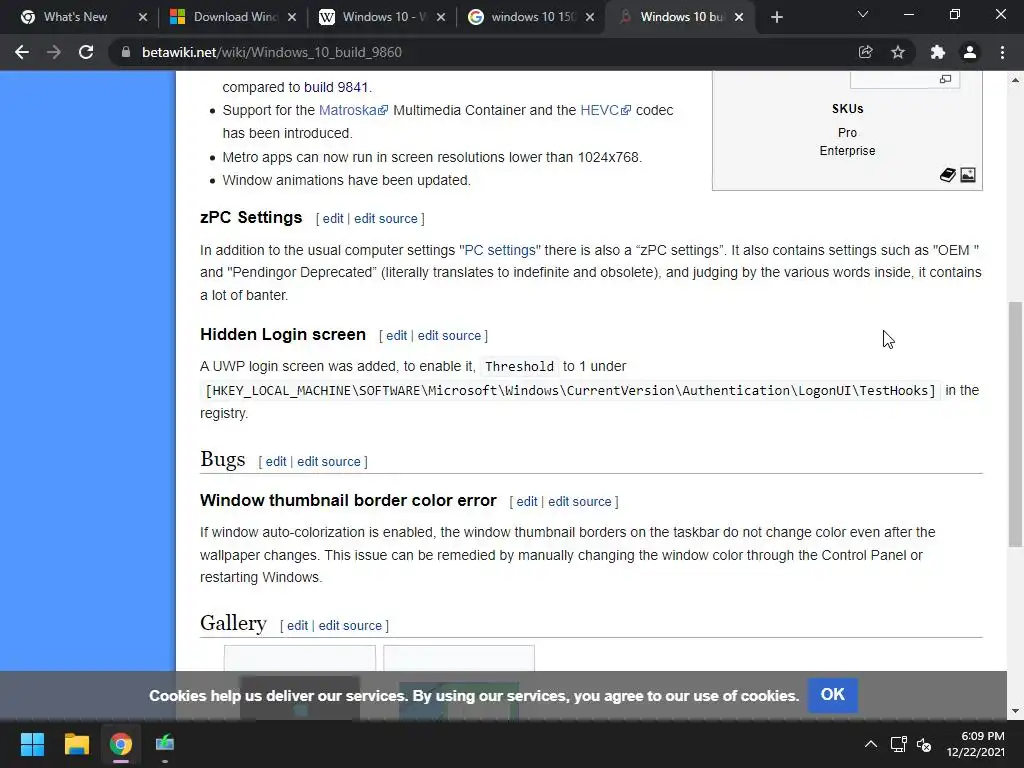Viewport: 1024px width, 768px height.
Task: Open the Extensions puzzle icon
Action: tap(938, 52)
